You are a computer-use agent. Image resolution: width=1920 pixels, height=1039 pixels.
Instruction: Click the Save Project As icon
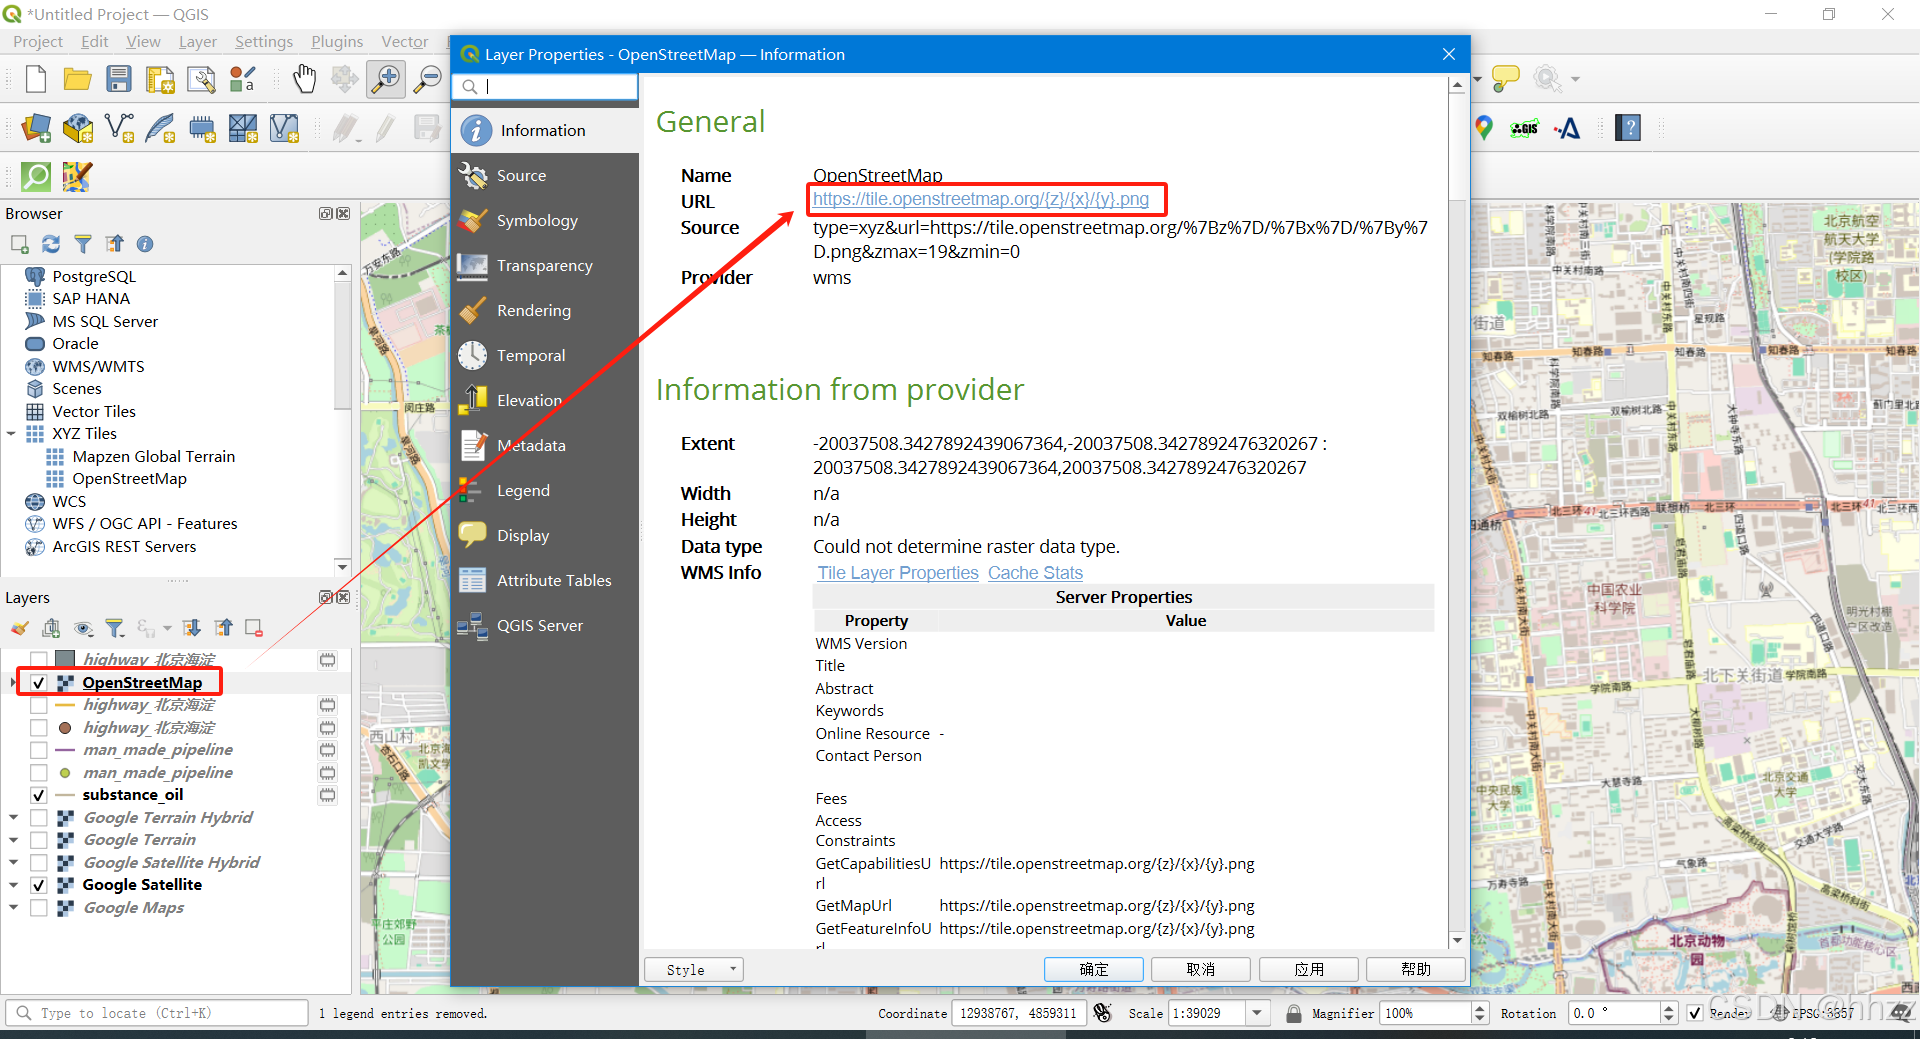160,79
